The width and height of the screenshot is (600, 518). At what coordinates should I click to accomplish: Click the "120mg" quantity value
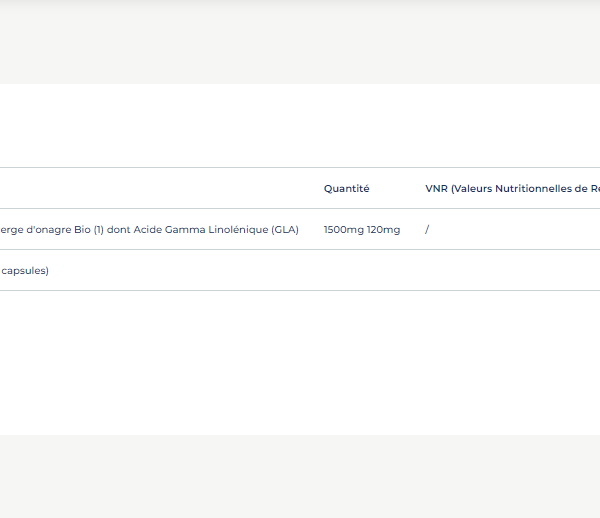(383, 230)
